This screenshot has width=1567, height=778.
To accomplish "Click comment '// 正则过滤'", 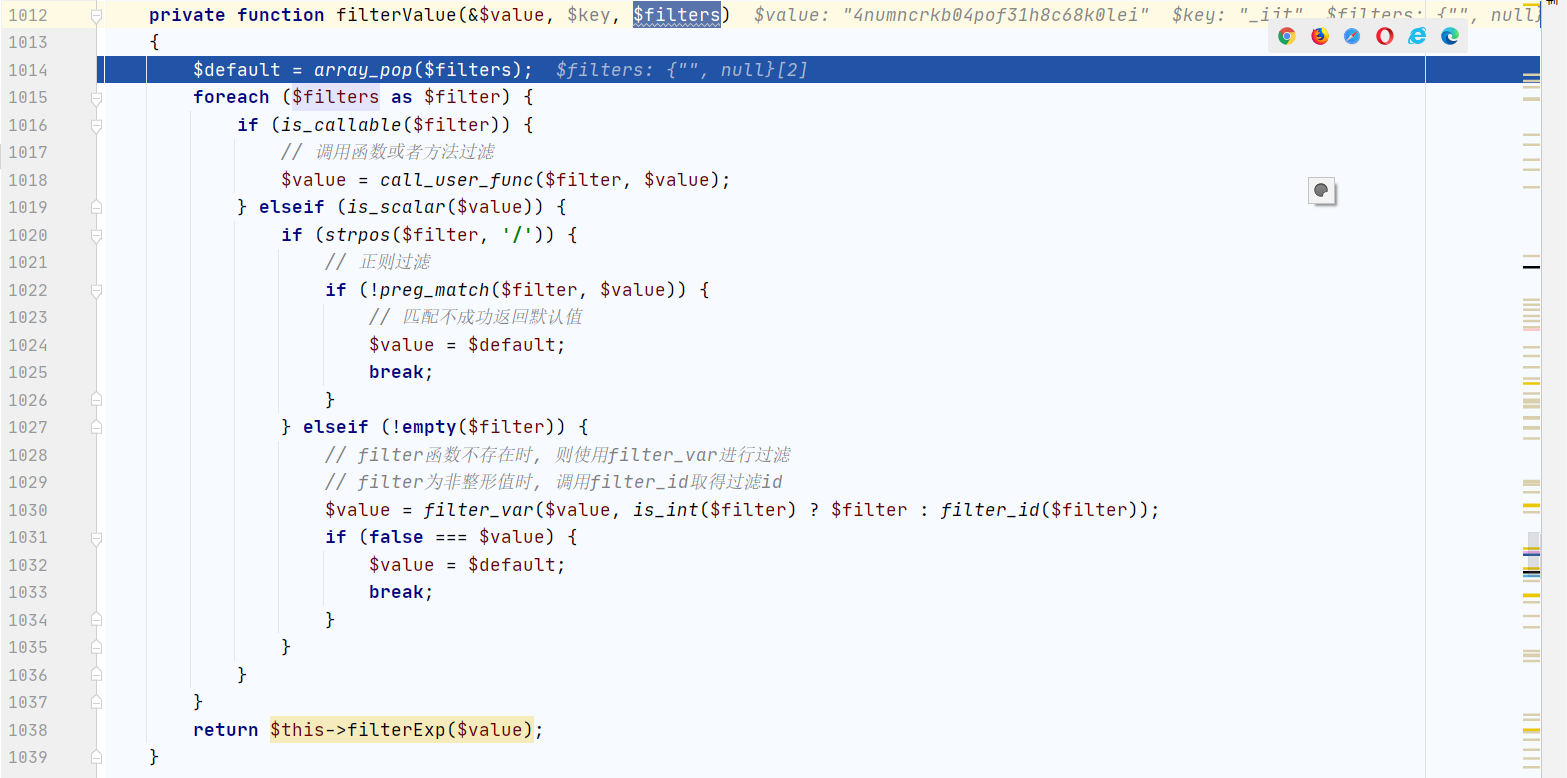I will 378,262.
